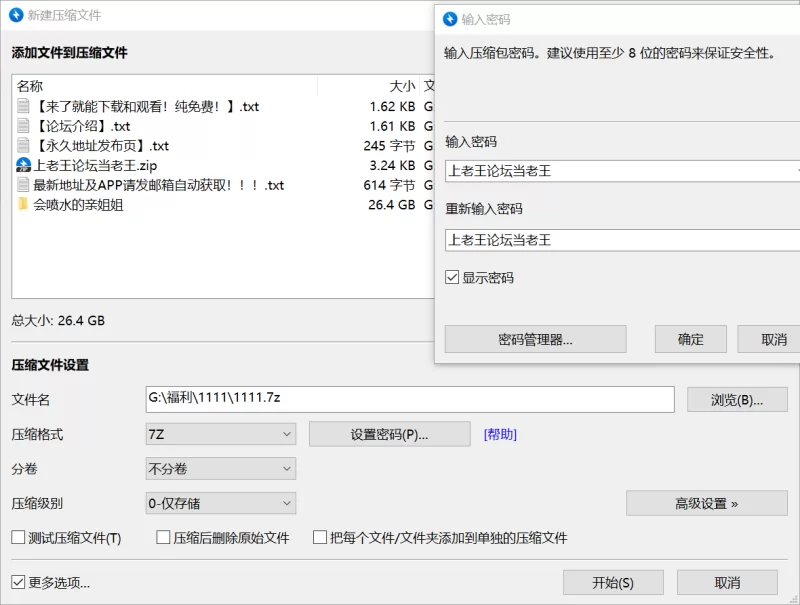This screenshot has height=605, width=800.
Task: Expand the 分卷 dropdown list
Action: 220,468
